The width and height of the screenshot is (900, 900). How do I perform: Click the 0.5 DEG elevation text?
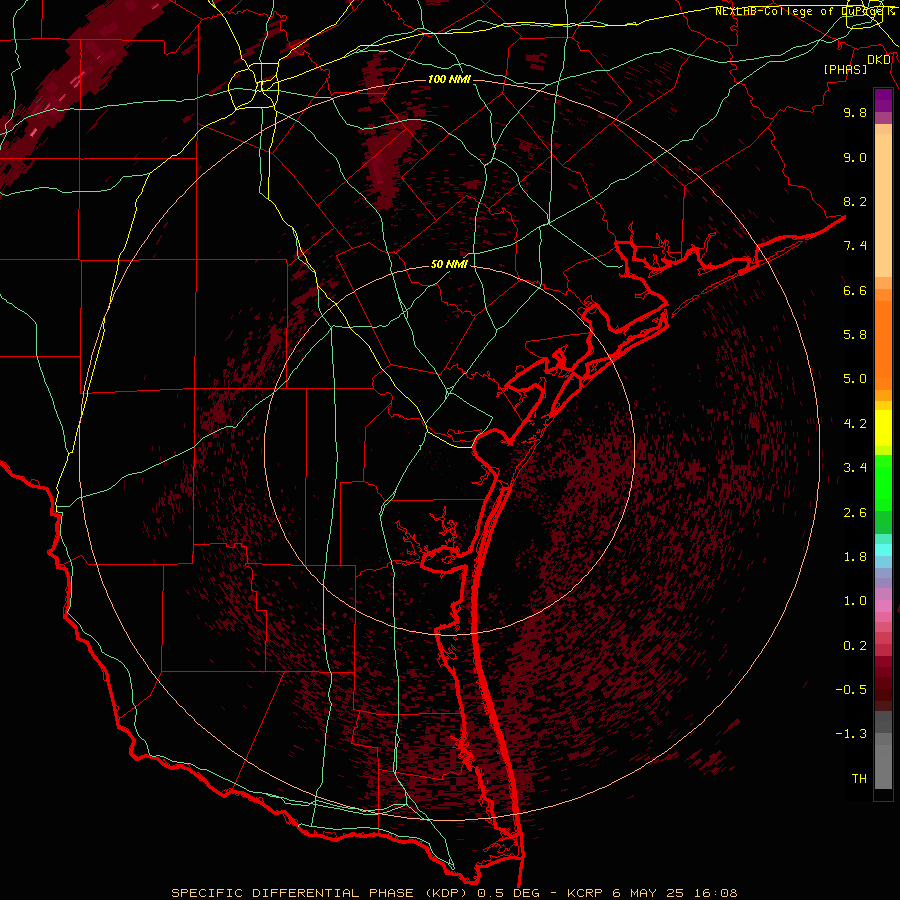(x=509, y=893)
